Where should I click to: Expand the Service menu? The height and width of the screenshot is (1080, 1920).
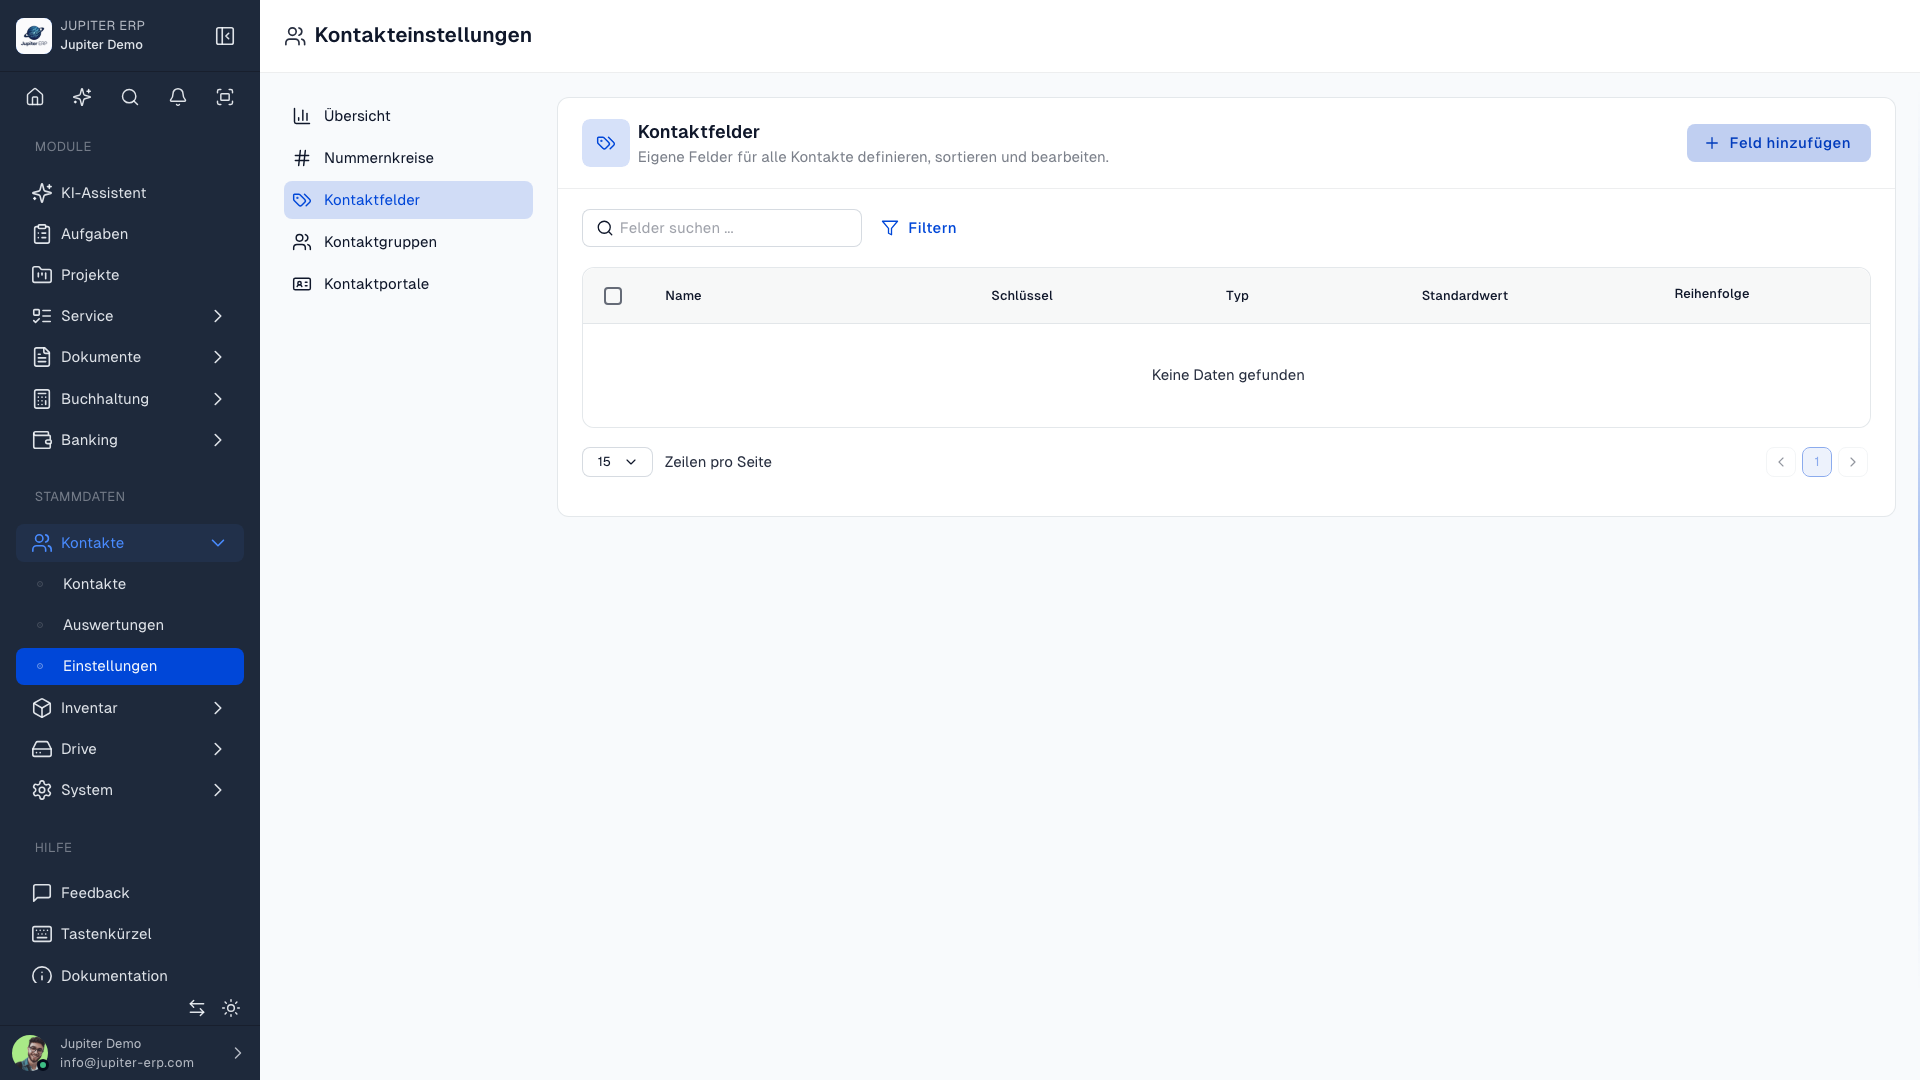pyautogui.click(x=130, y=316)
